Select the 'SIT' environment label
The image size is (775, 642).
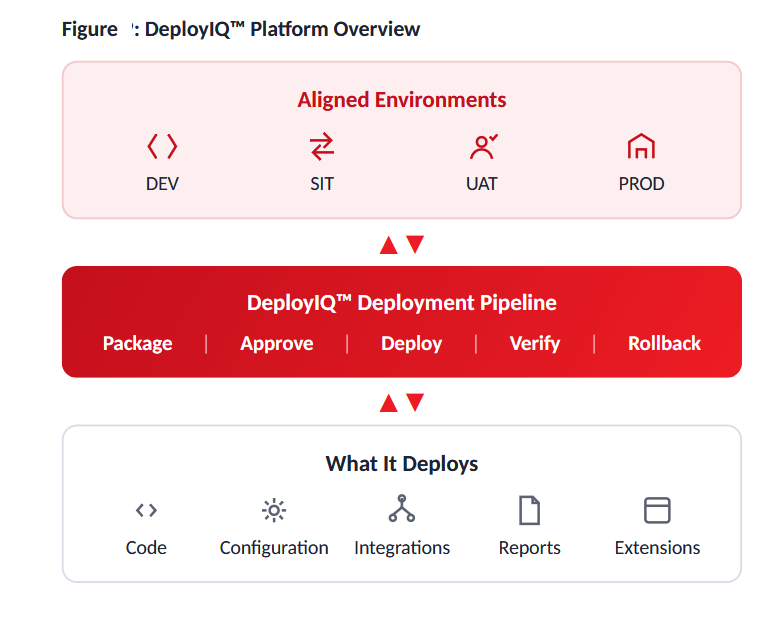click(322, 184)
